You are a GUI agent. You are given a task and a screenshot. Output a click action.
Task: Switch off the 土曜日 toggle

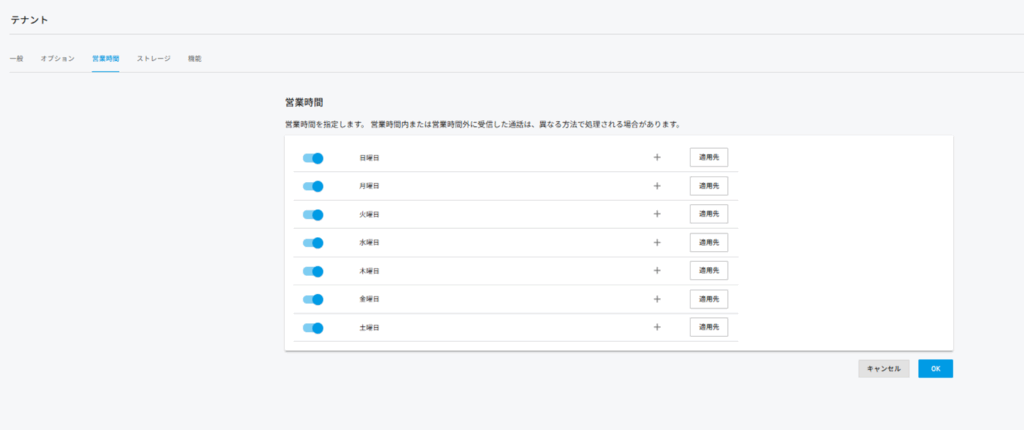313,327
